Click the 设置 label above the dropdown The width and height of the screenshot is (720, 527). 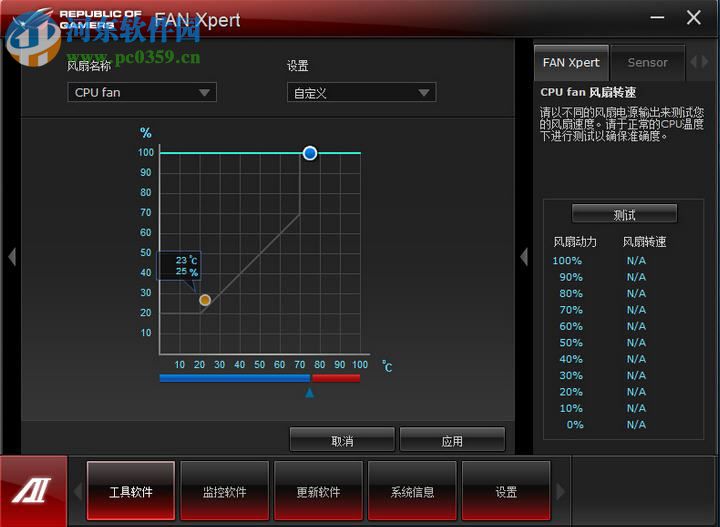coord(298,66)
